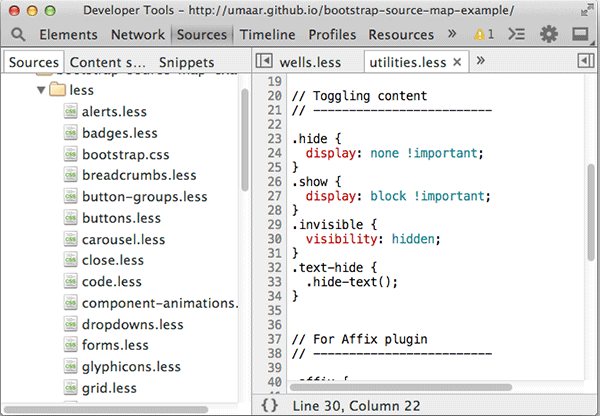Open dropdowns.less file
600x416 pixels.
[132, 324]
